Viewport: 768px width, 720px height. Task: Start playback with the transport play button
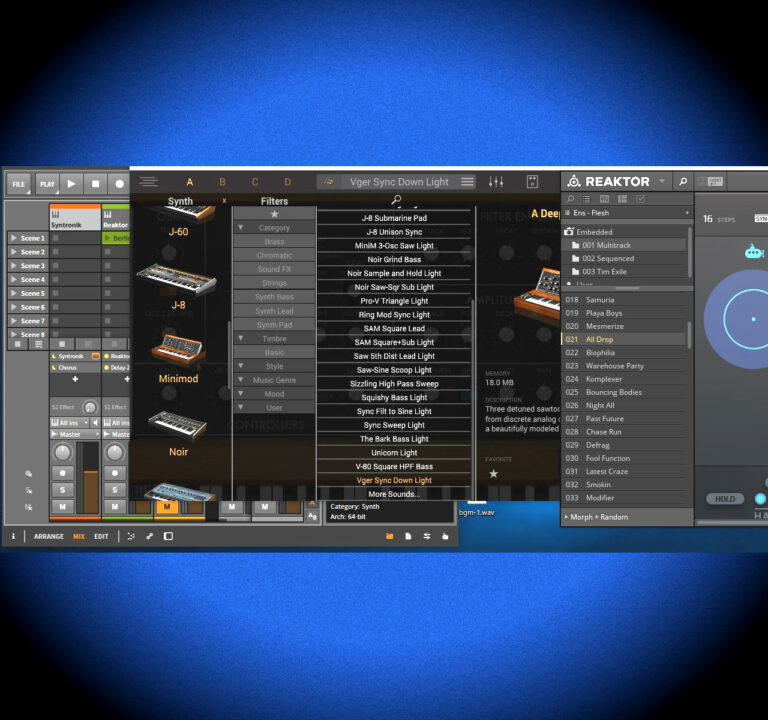pyautogui.click(x=72, y=184)
